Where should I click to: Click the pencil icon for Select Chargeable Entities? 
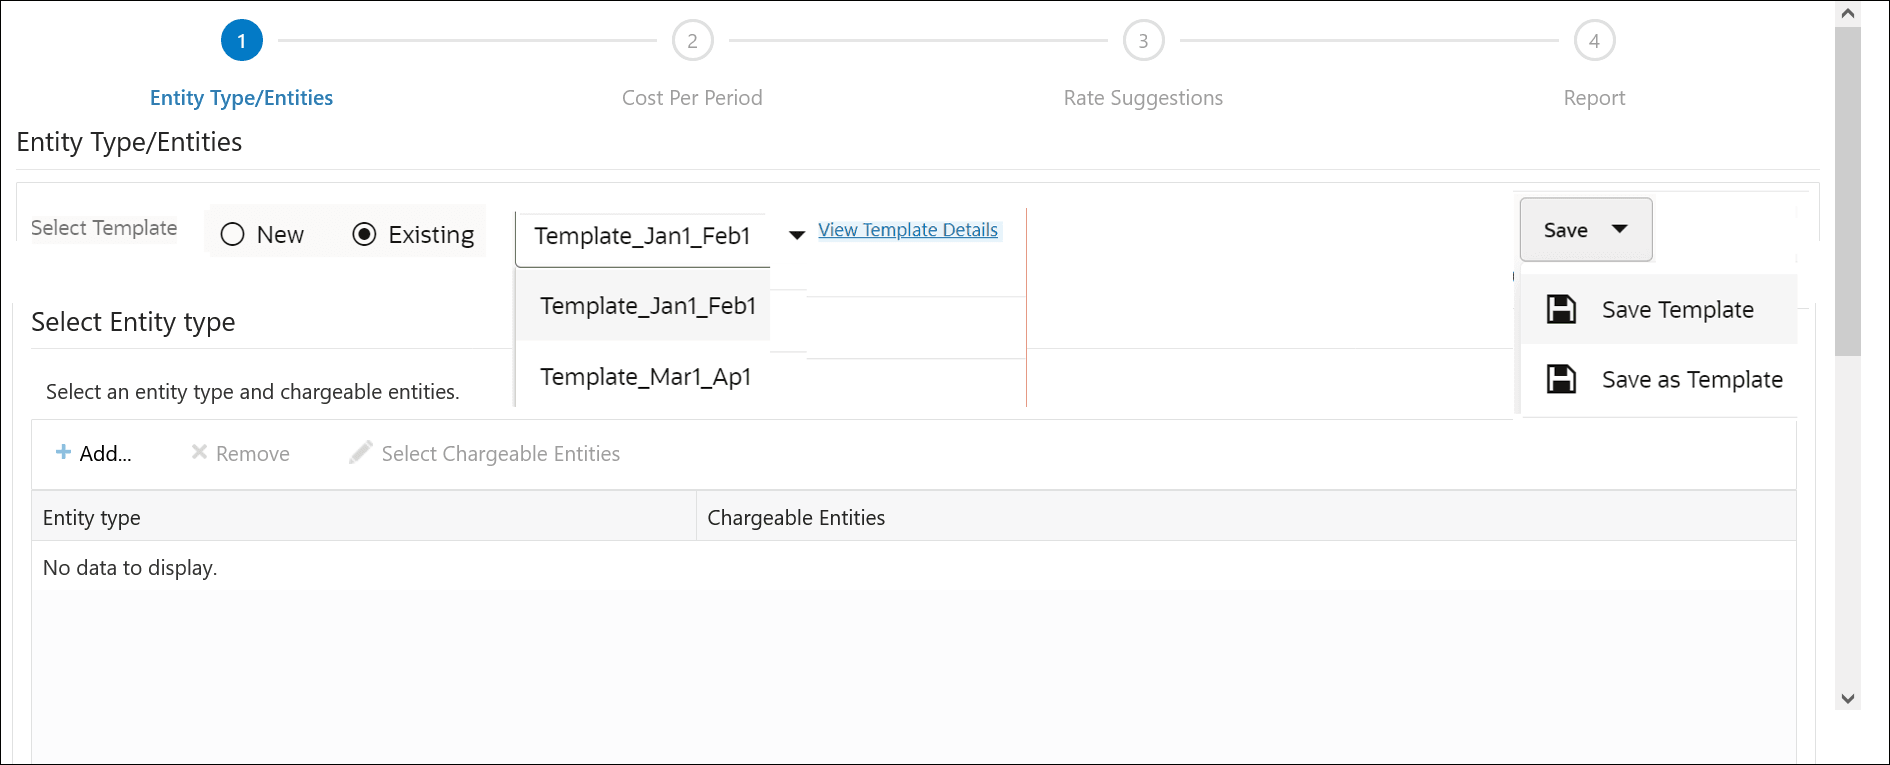[x=360, y=452]
